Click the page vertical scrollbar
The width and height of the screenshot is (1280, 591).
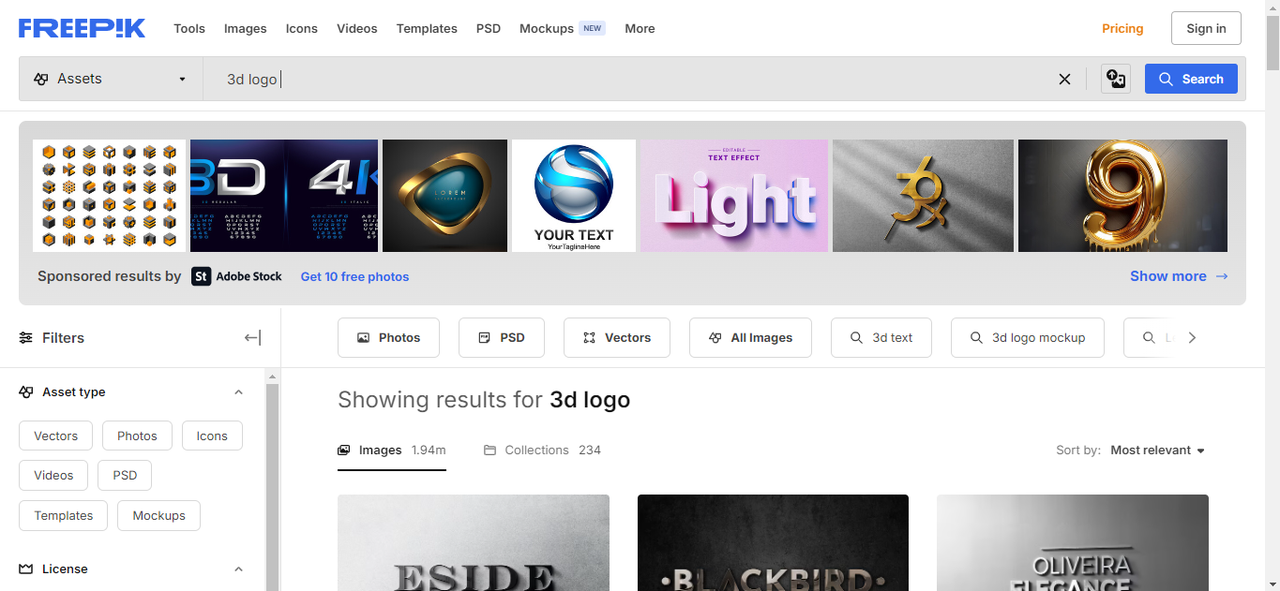pos(1273,45)
